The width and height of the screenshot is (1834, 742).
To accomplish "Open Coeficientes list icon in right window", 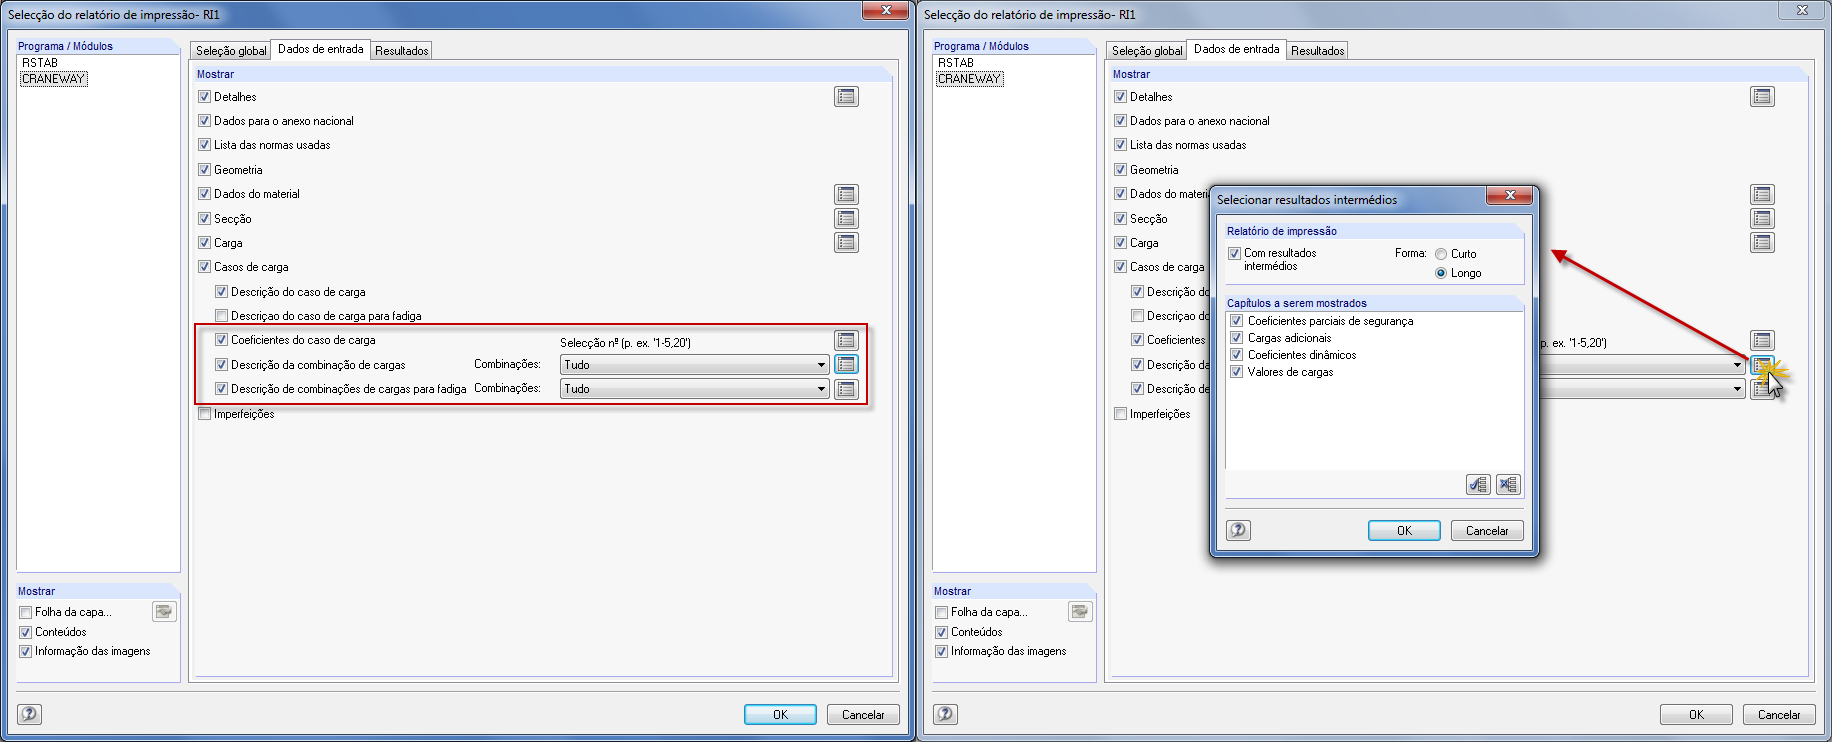I will pos(1762,340).
